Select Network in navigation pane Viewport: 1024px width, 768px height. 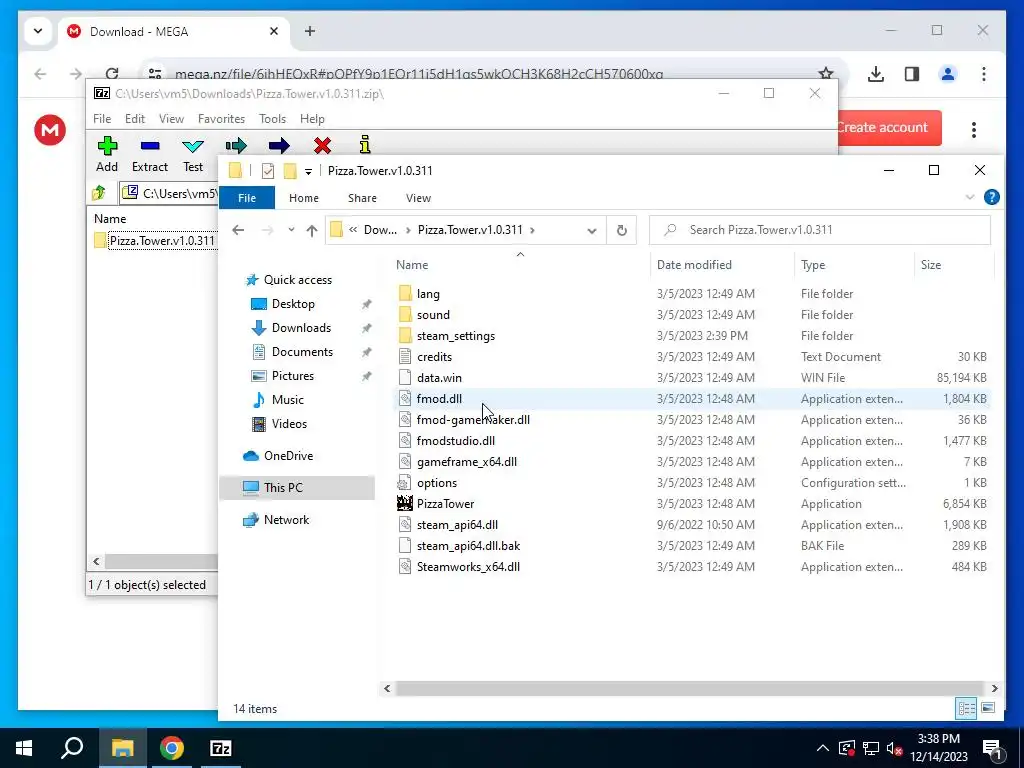click(286, 520)
